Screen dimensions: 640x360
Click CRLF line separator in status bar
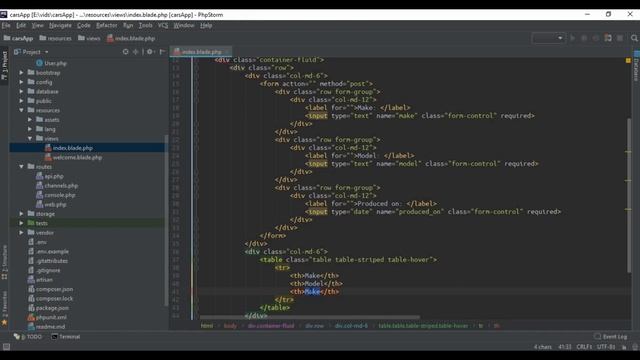coord(584,347)
